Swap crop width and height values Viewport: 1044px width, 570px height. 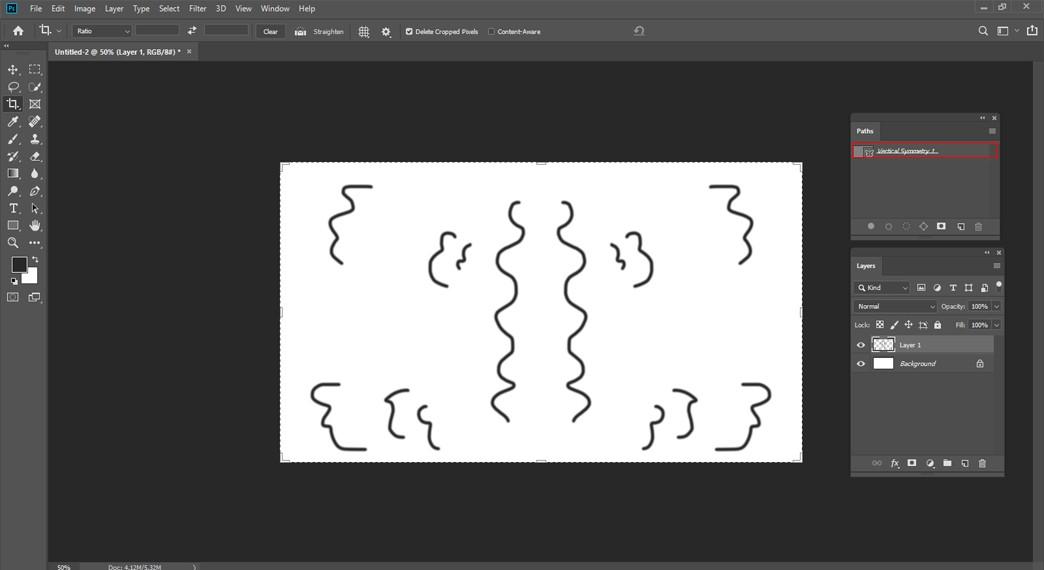tap(192, 31)
